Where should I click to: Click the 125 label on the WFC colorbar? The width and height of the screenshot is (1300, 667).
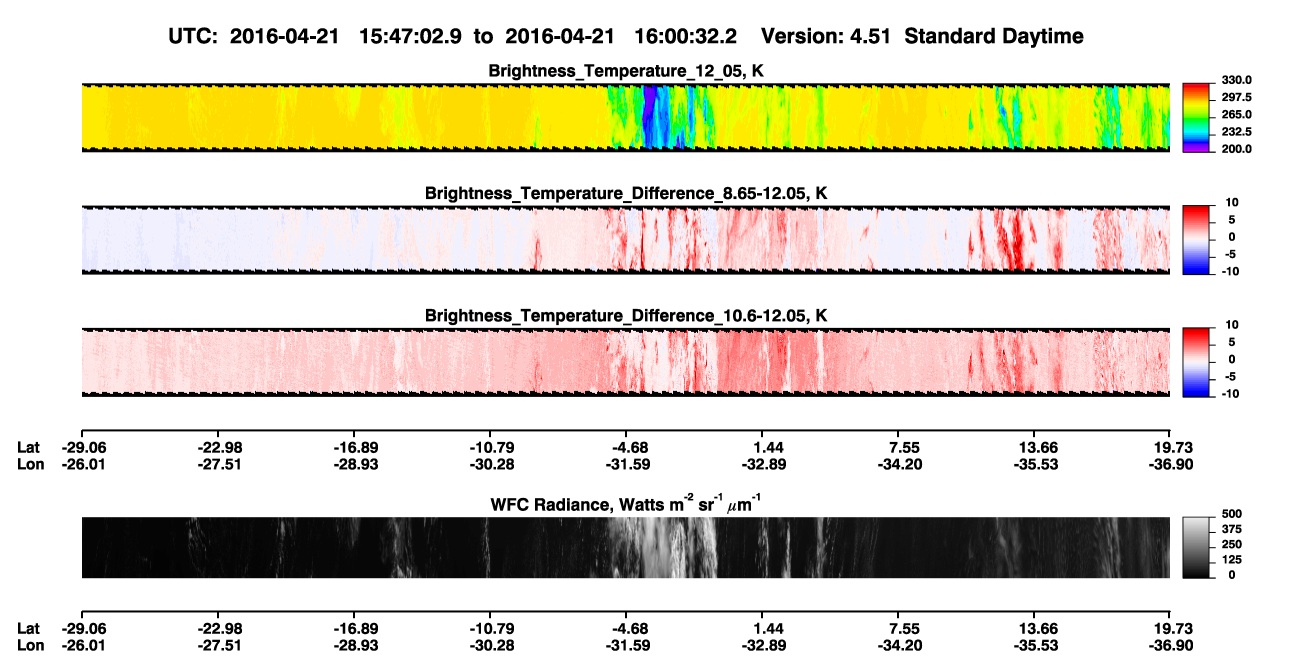coord(1233,560)
